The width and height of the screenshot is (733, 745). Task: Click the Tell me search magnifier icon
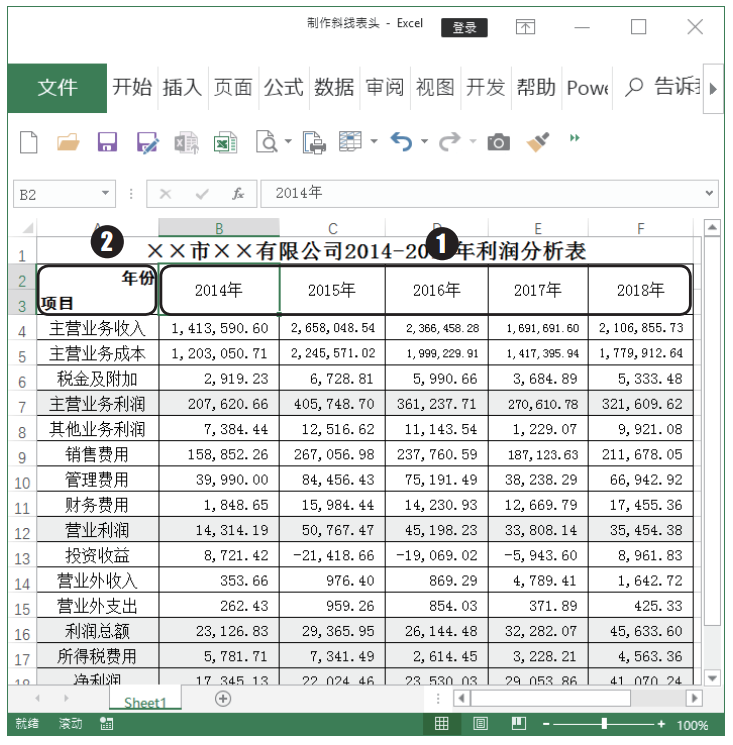coord(634,87)
